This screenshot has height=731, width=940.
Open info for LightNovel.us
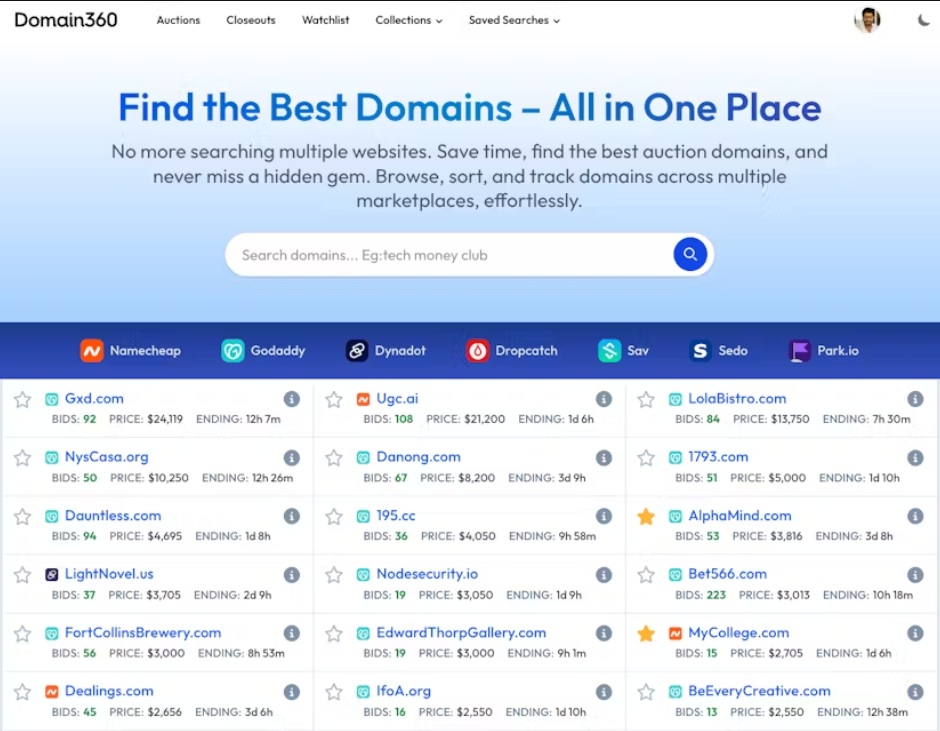point(292,574)
